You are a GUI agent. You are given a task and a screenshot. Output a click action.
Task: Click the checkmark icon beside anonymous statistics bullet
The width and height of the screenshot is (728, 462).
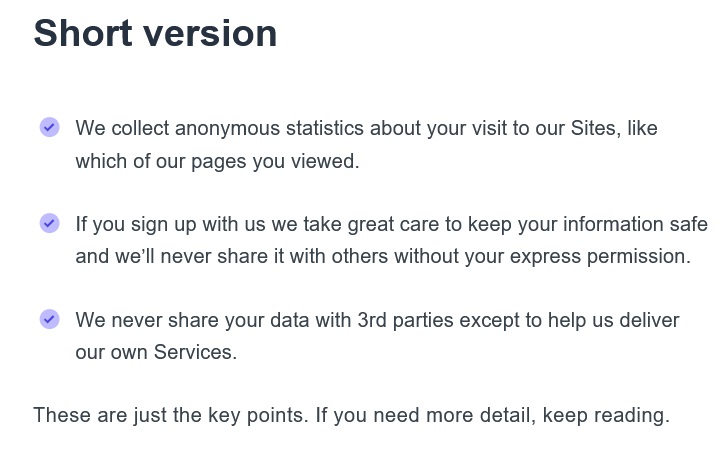pyautogui.click(x=49, y=127)
